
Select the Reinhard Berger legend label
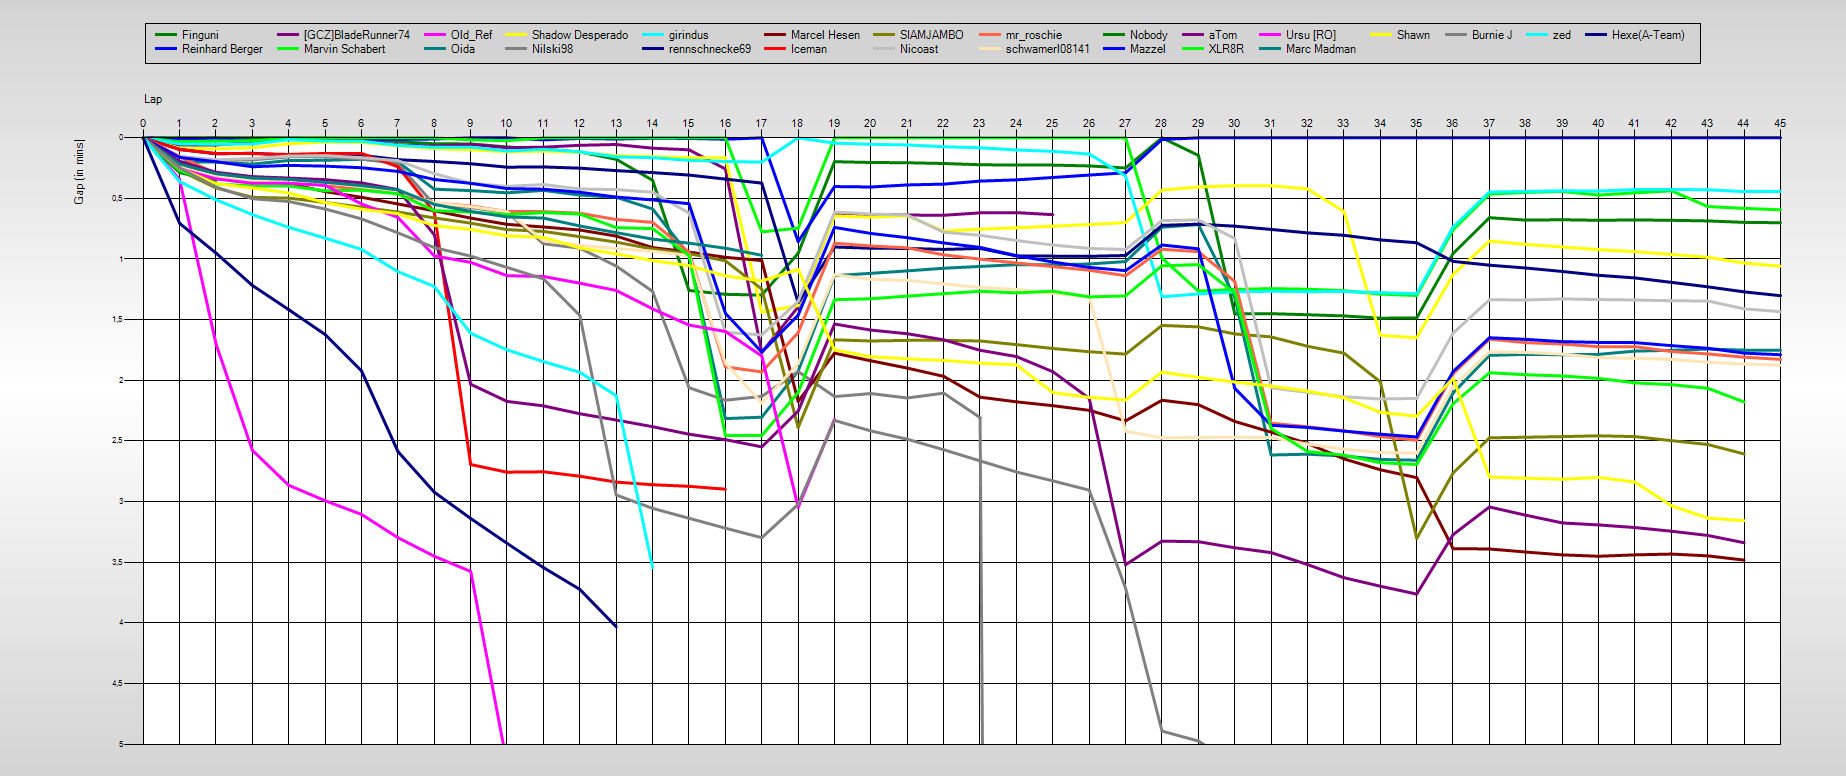pos(221,49)
